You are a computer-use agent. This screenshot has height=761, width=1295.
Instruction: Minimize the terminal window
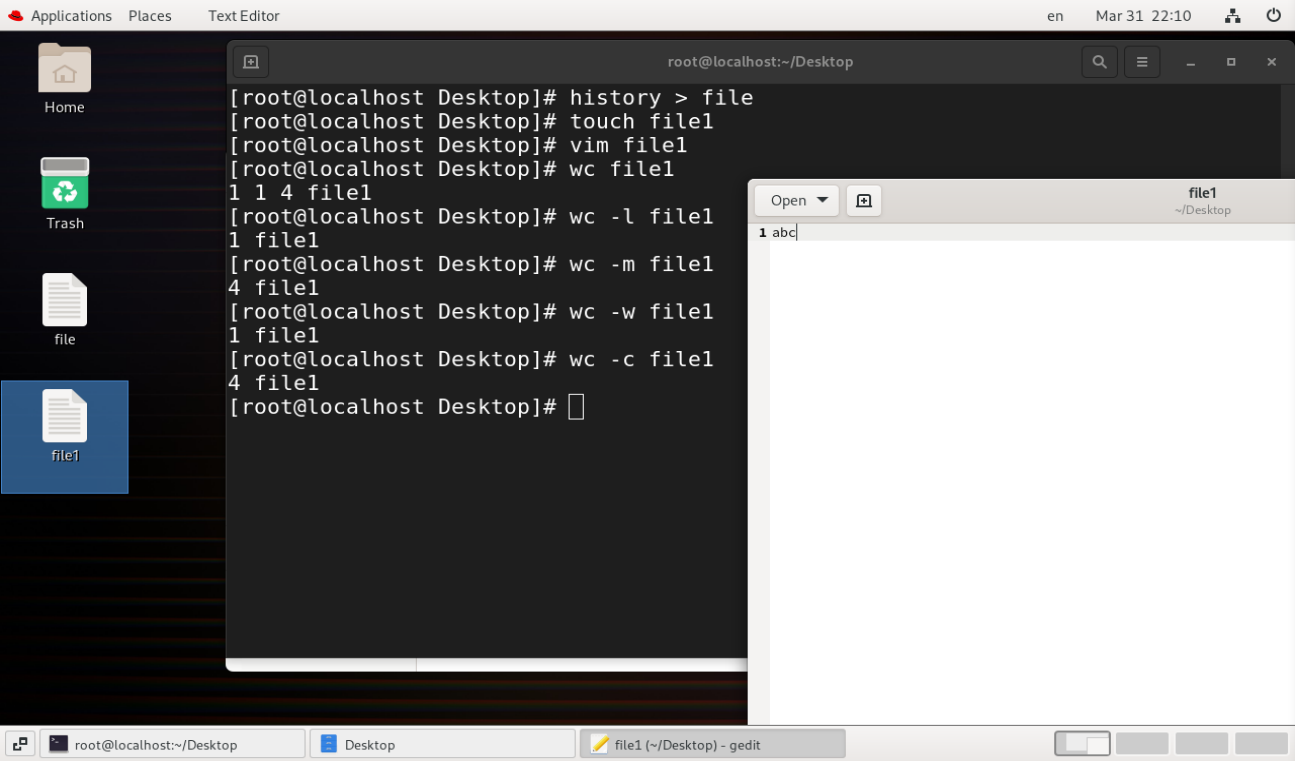point(1191,62)
